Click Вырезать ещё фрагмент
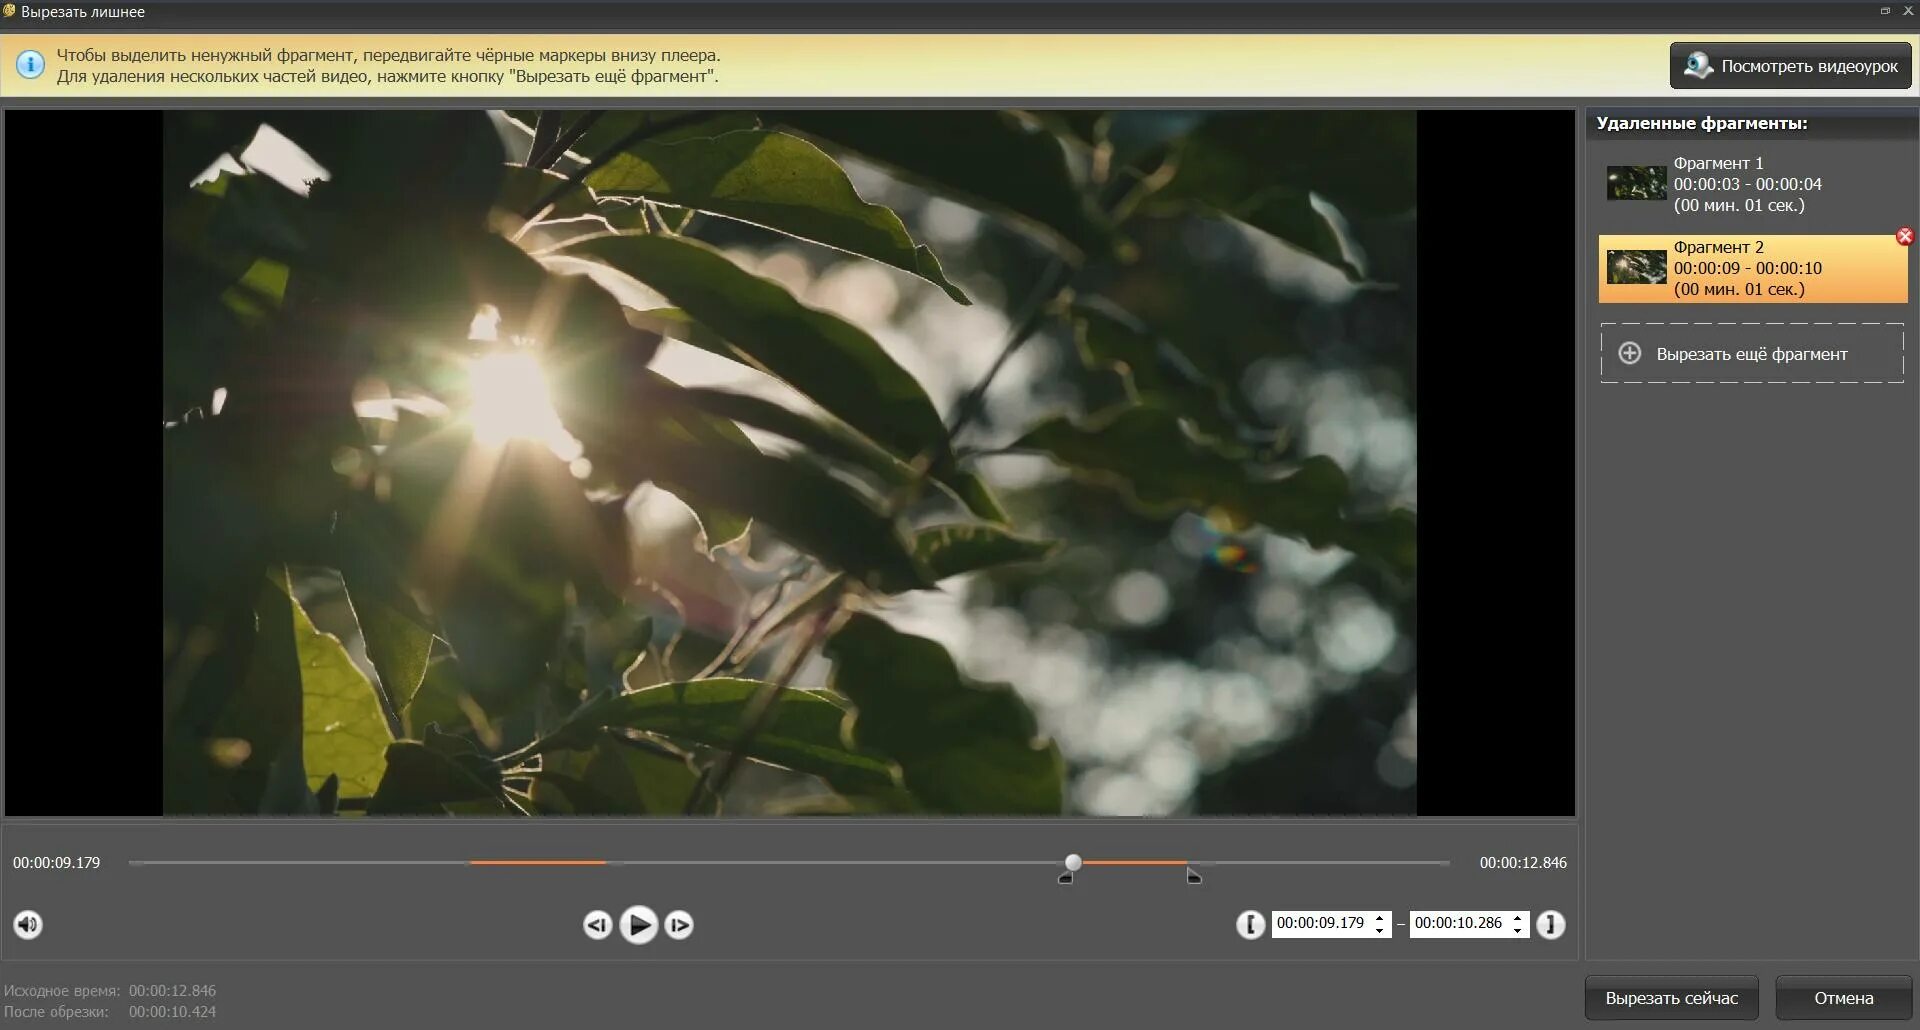1920x1030 pixels. click(1752, 353)
